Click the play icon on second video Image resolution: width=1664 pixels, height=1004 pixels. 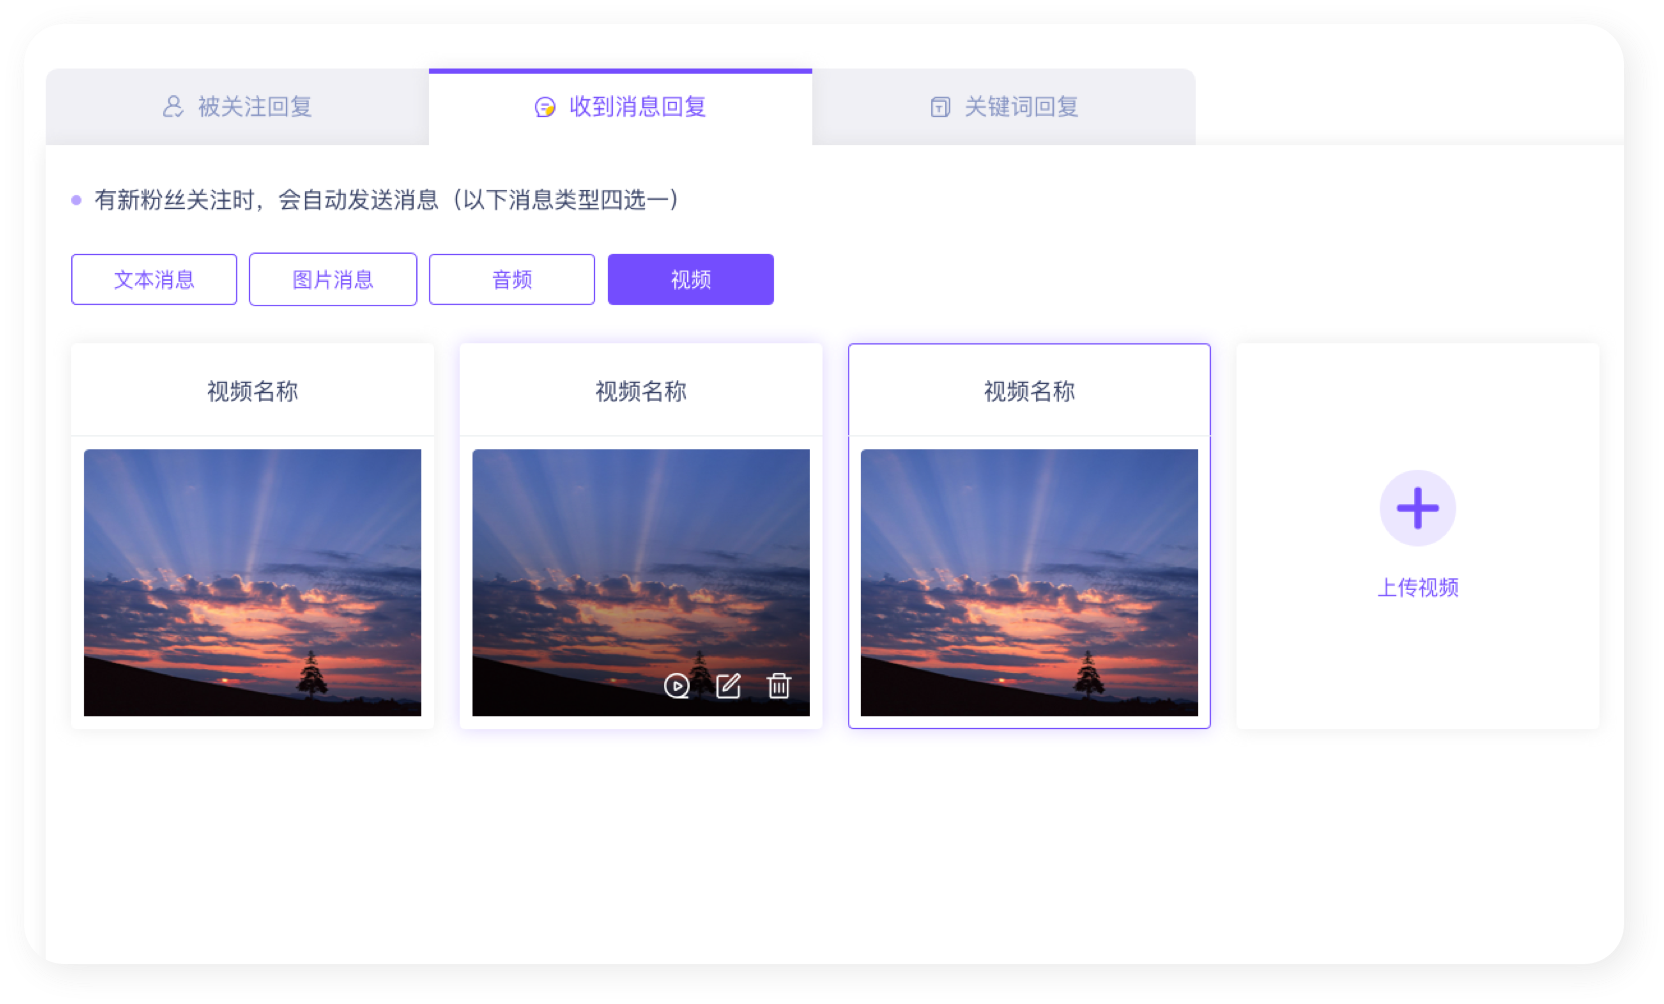click(677, 686)
